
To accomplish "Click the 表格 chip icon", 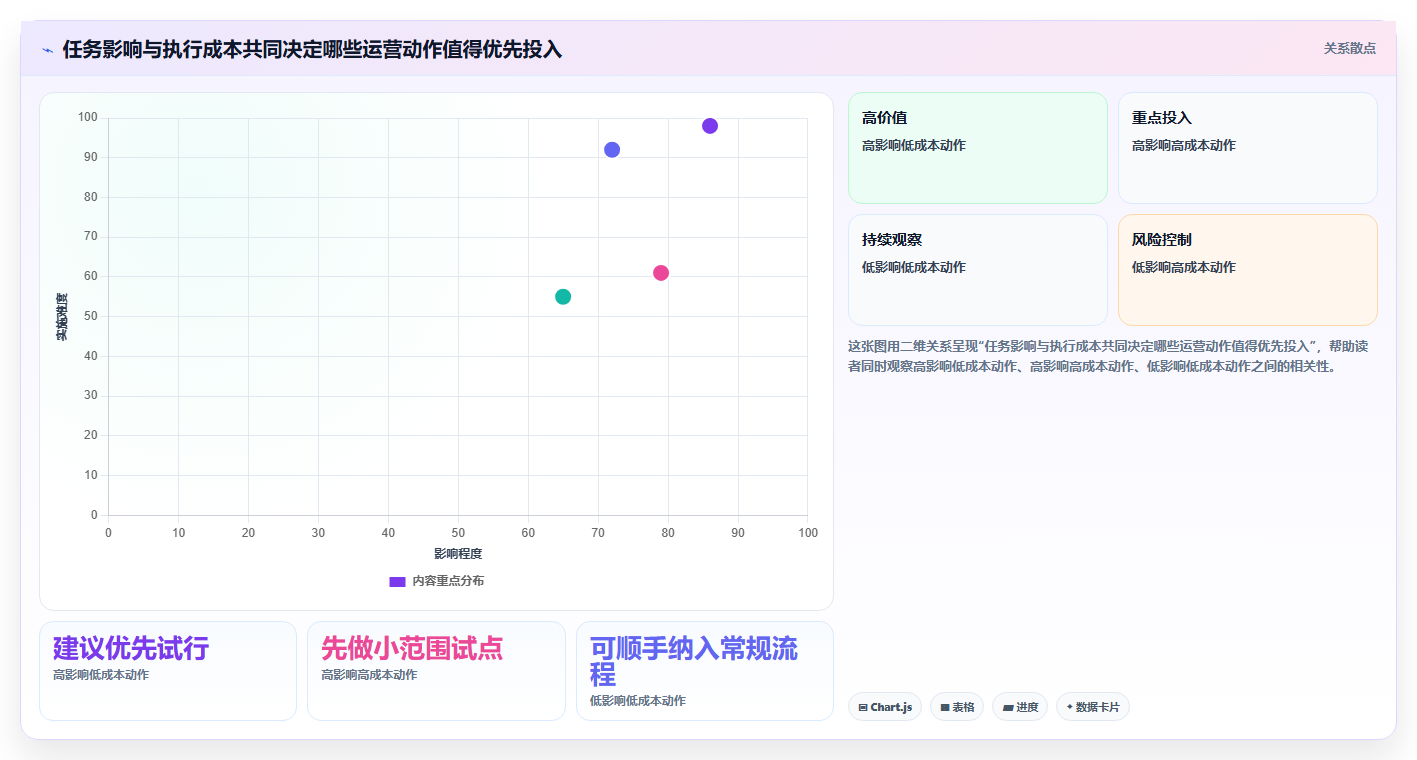I will point(945,707).
